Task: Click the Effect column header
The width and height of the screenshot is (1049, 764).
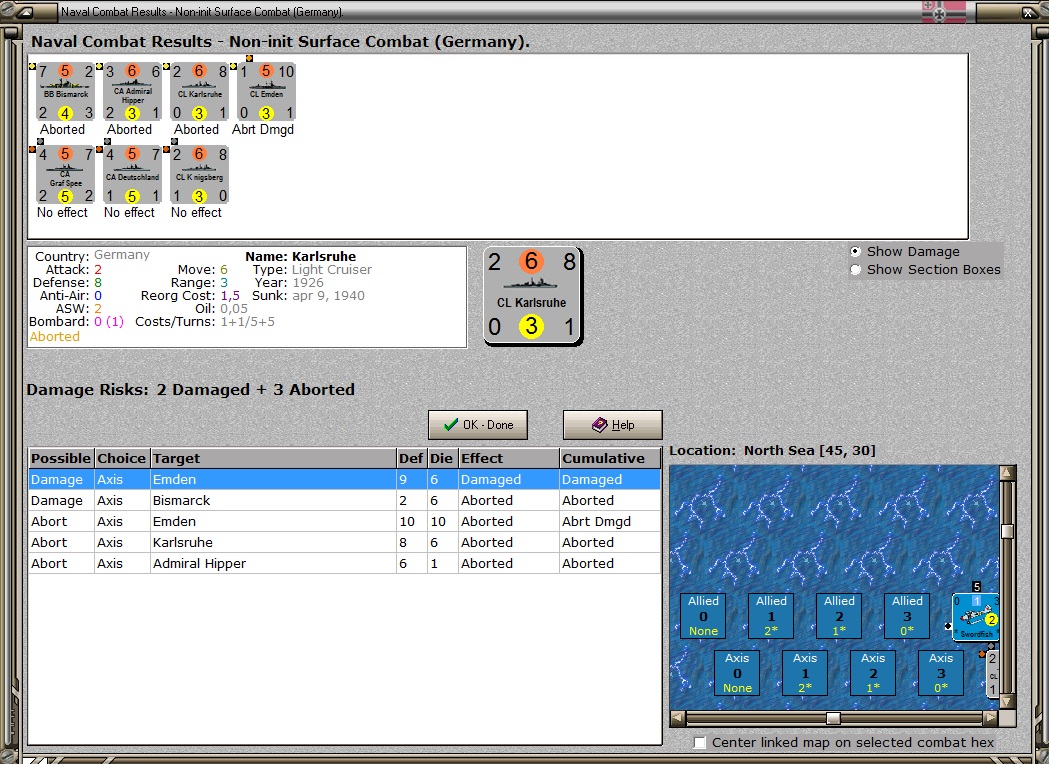Action: coord(508,458)
